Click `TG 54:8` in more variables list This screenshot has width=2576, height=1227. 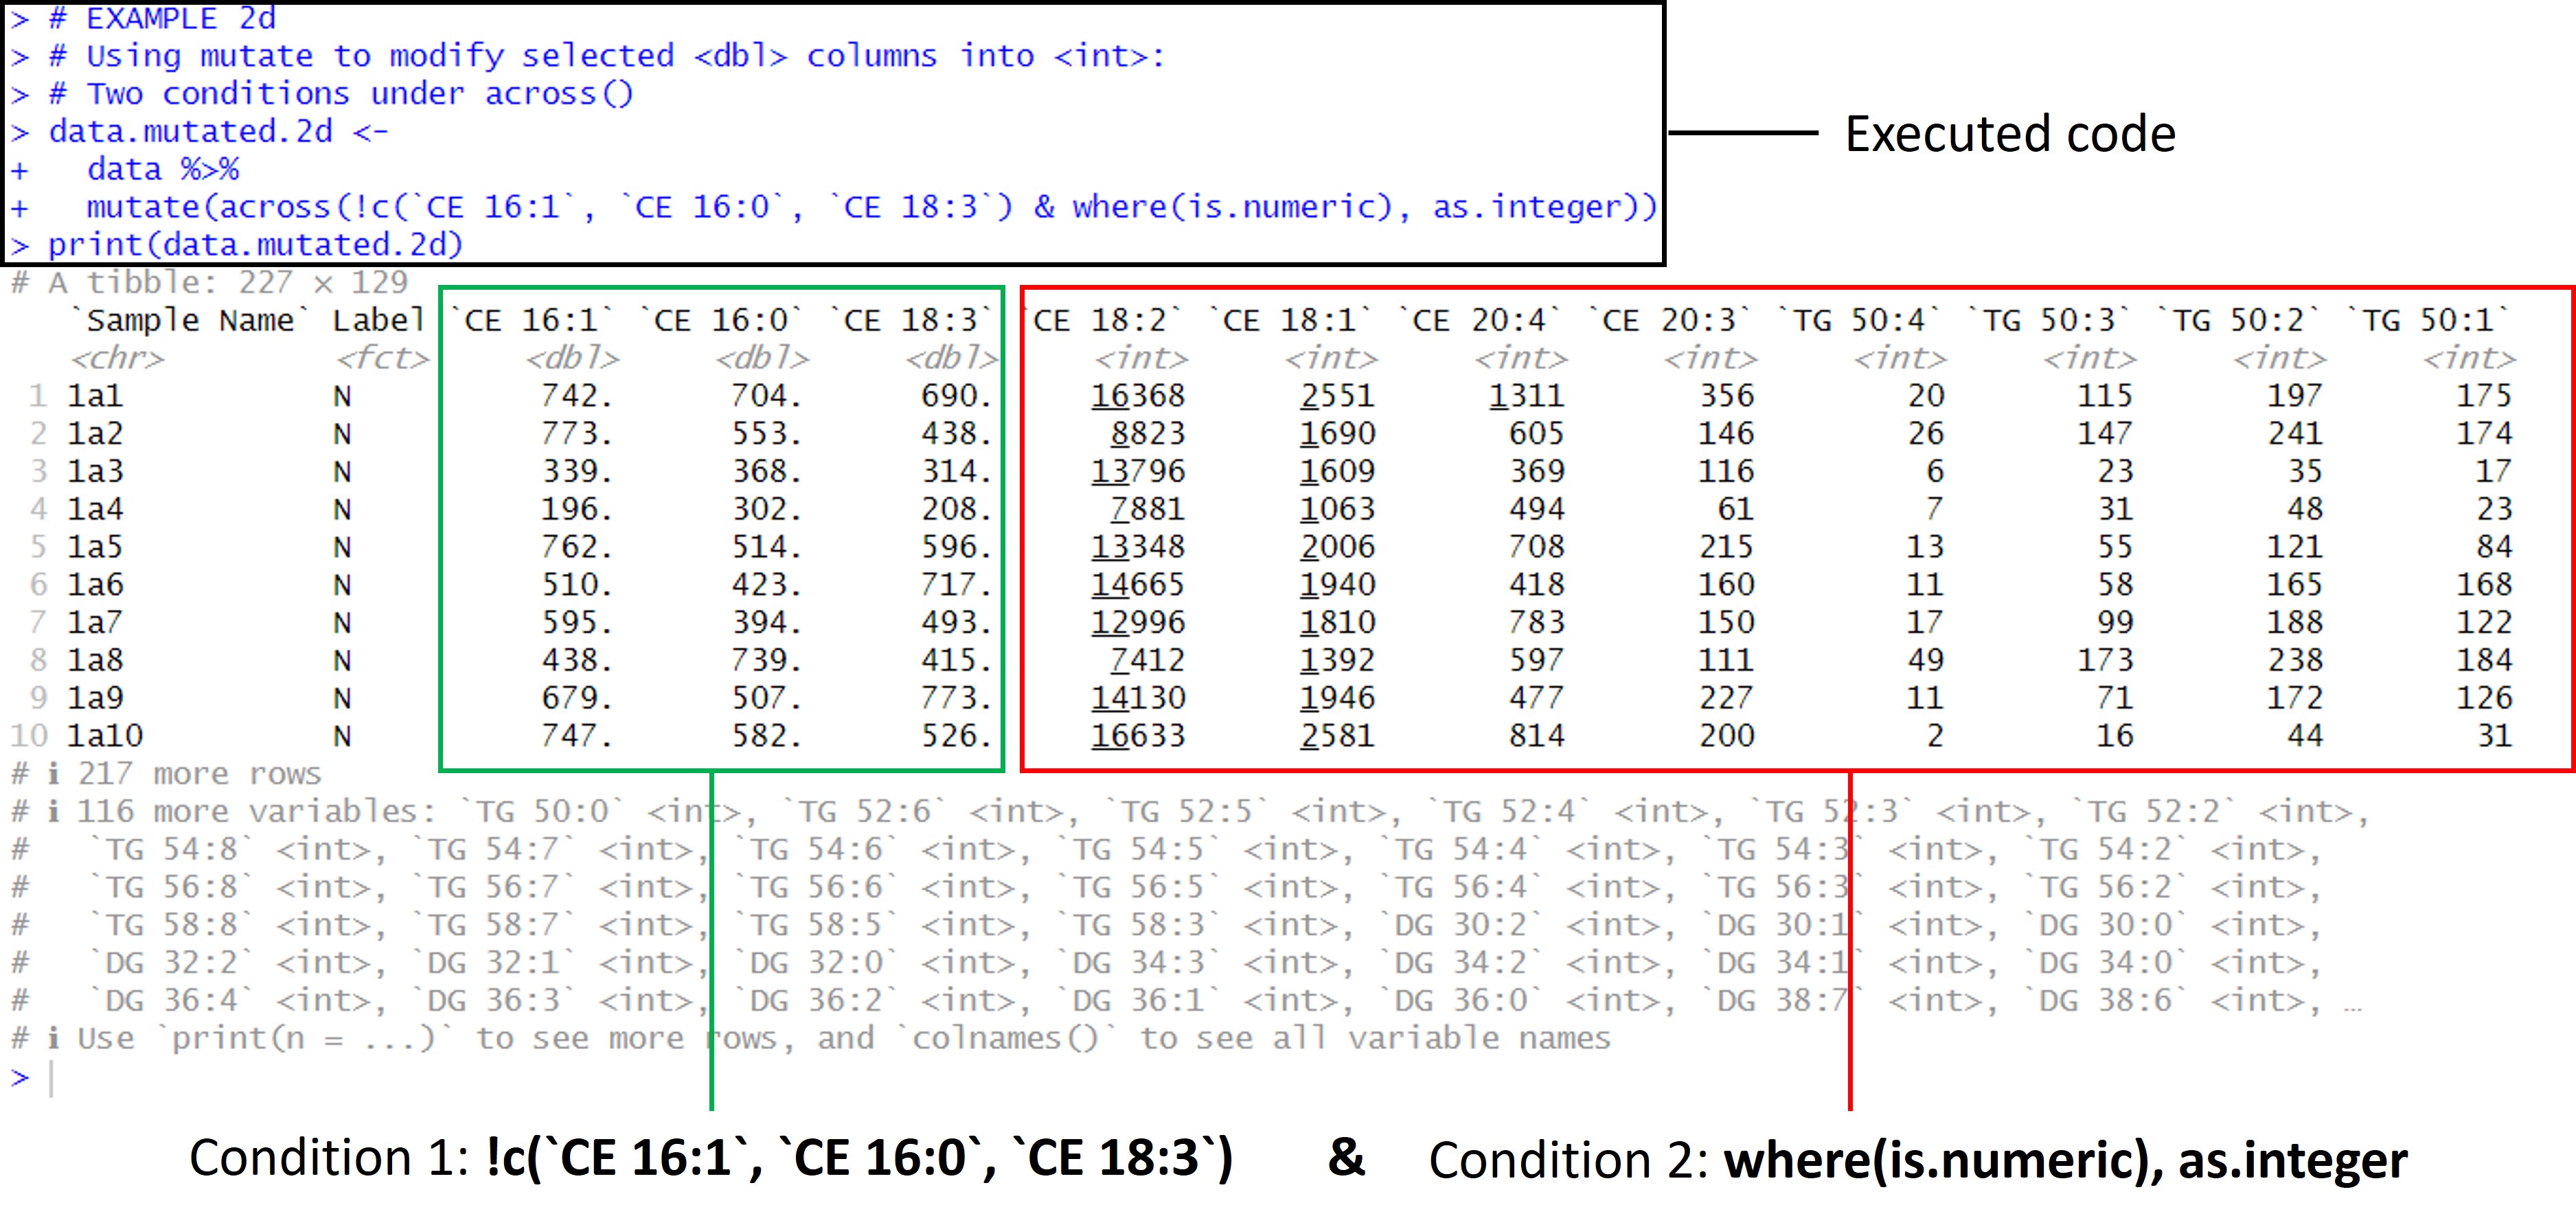(x=172, y=849)
